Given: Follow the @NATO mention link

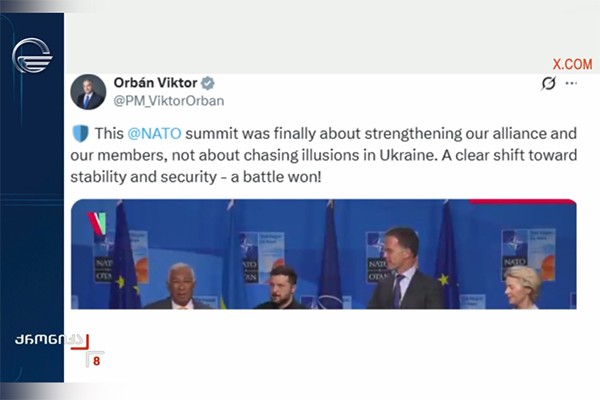Looking at the screenshot, I should (x=154, y=134).
